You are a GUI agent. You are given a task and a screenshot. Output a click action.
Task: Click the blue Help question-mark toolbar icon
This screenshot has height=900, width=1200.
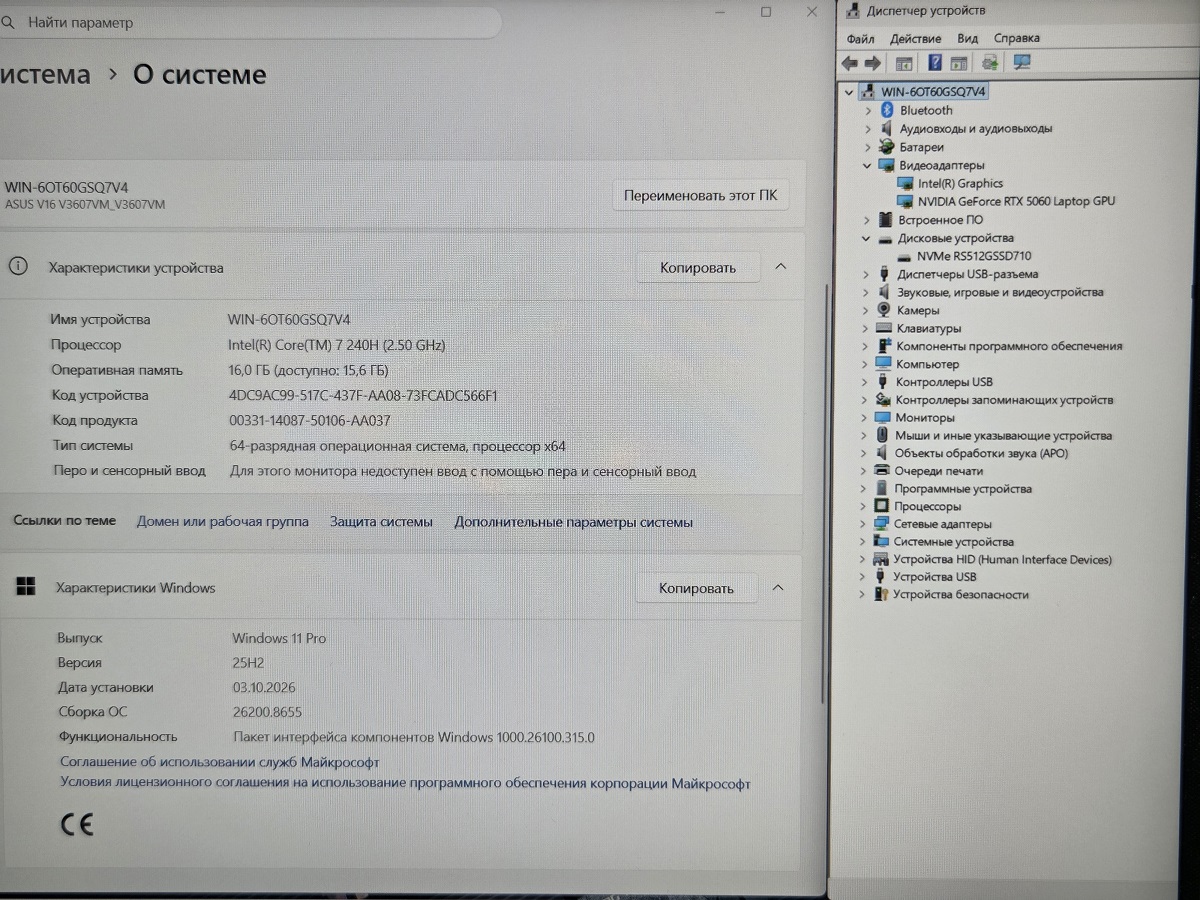(935, 63)
